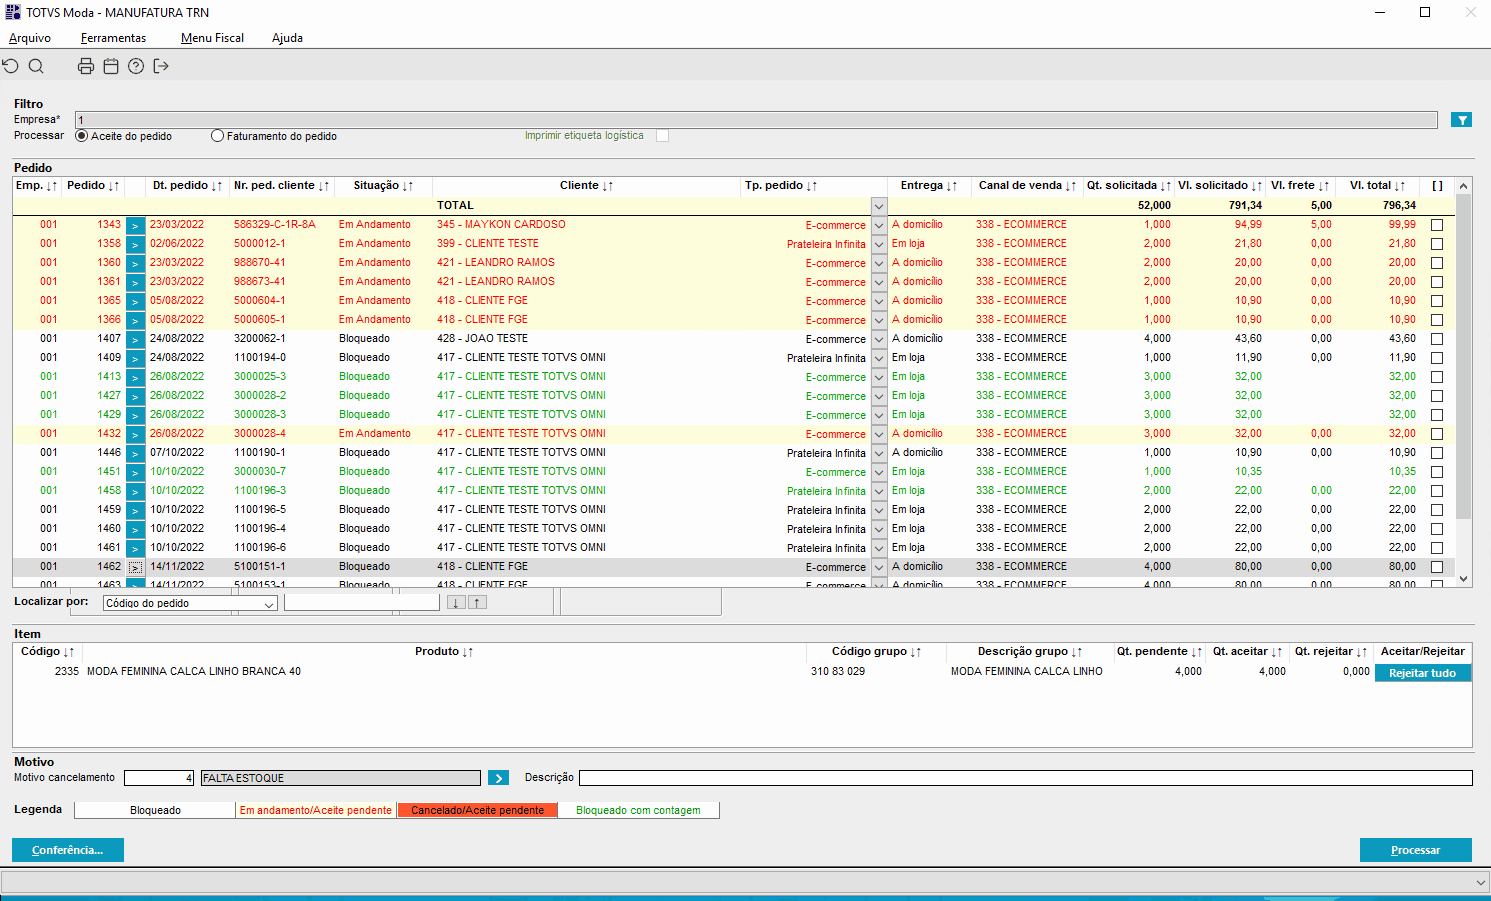The width and height of the screenshot is (1491, 901).
Task: Tick the checkbox for order 1343
Action: click(1437, 225)
